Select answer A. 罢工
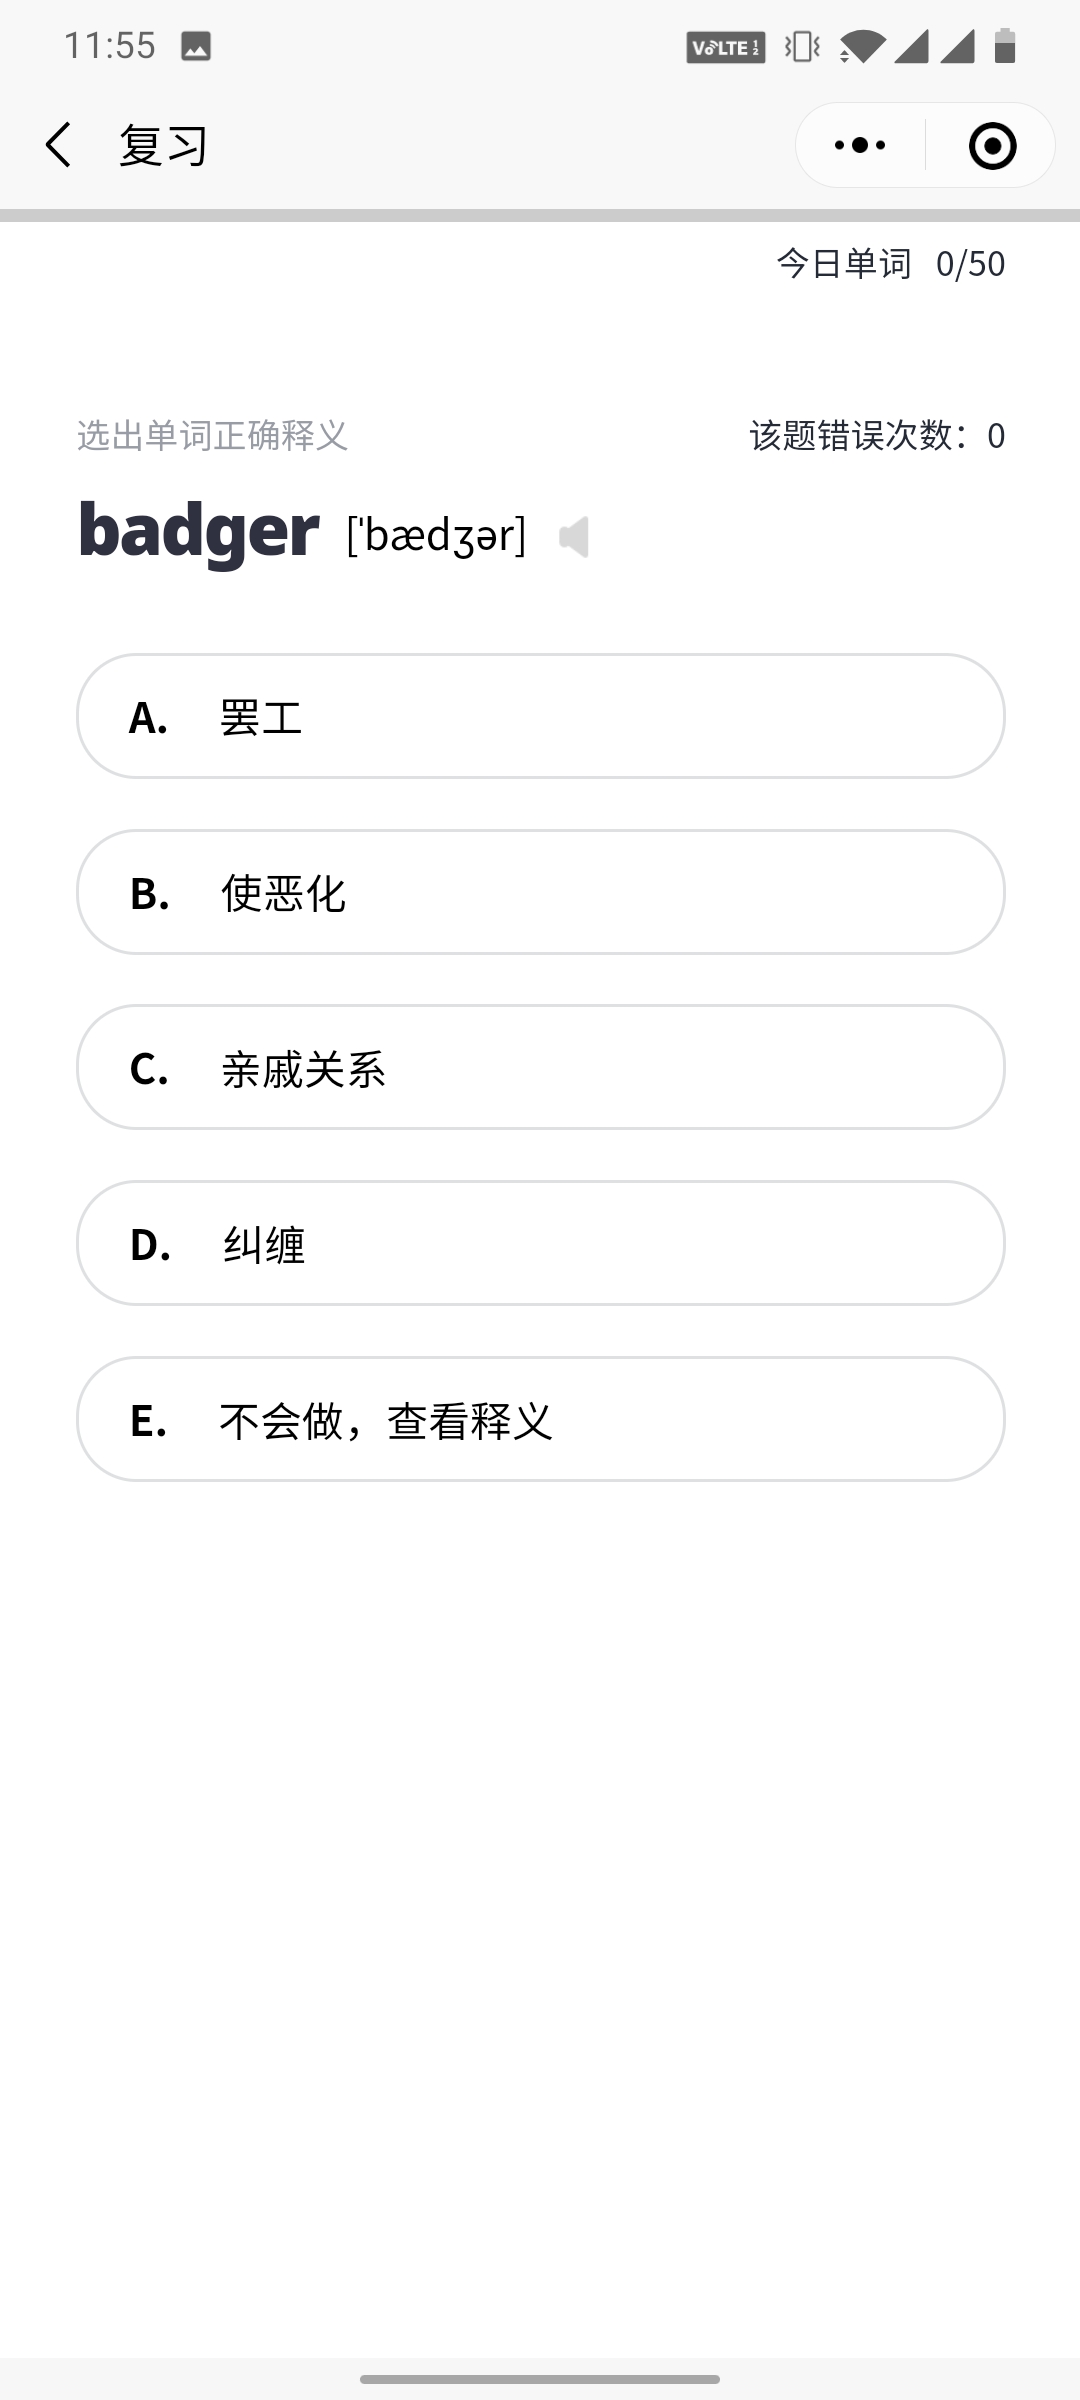Viewport: 1080px width, 2400px height. click(x=541, y=716)
